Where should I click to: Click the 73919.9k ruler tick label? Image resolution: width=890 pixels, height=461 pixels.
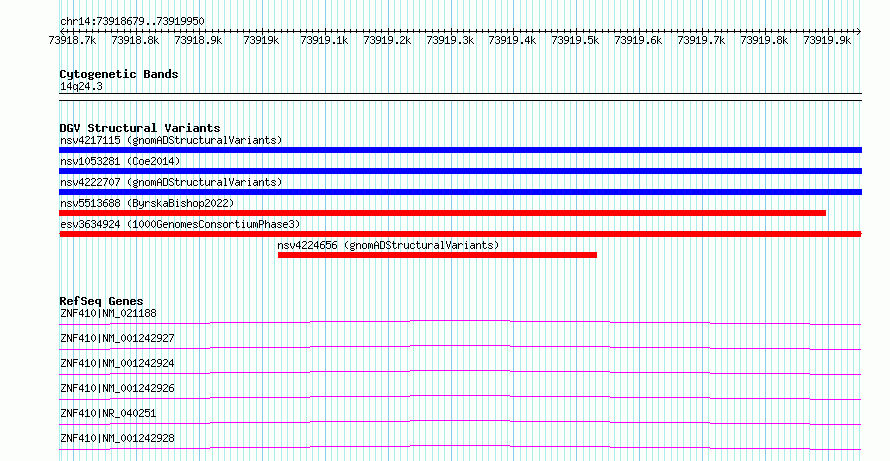pos(828,40)
